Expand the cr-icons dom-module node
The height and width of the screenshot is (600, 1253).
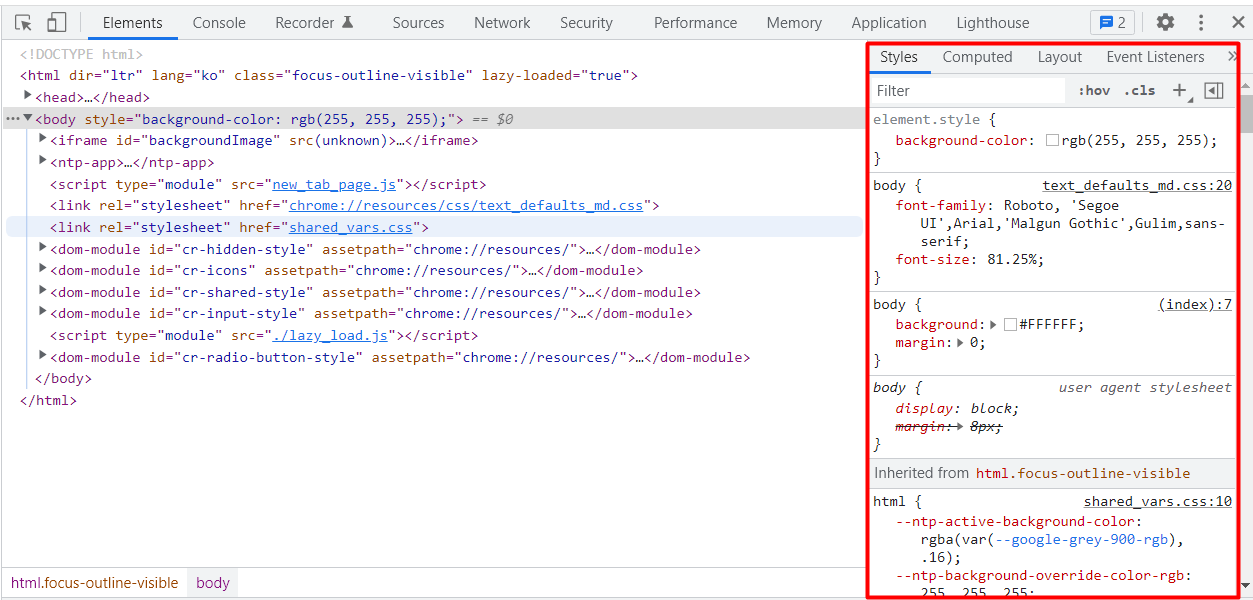coord(43,269)
